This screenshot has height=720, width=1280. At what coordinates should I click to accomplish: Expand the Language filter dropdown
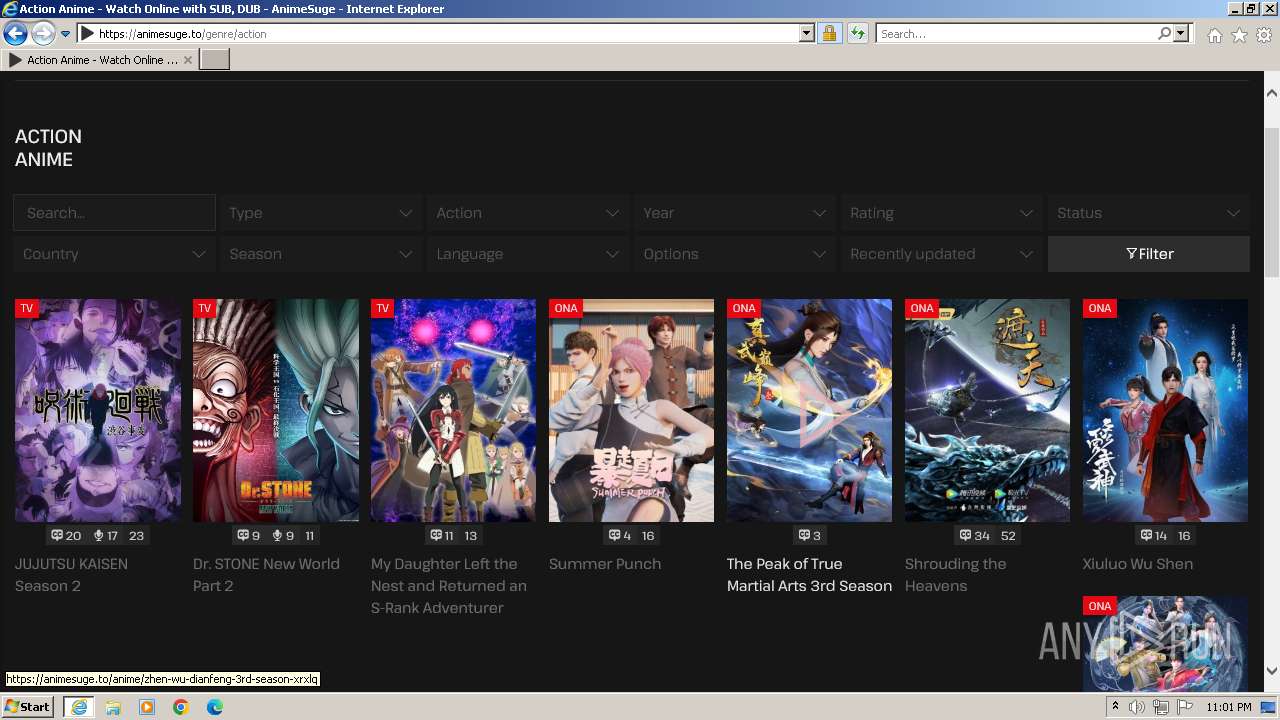528,254
